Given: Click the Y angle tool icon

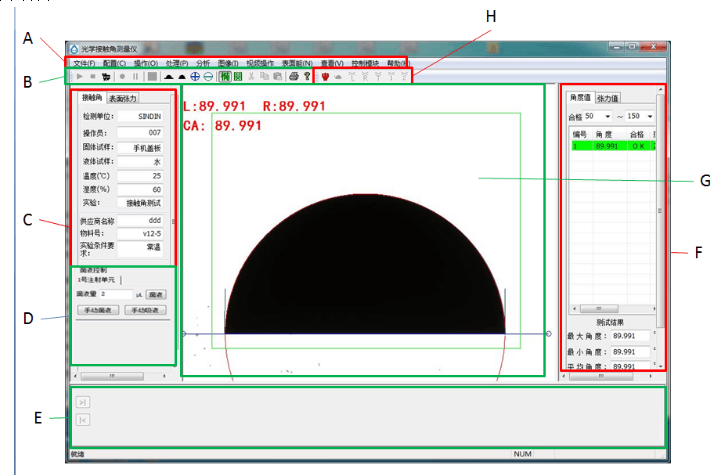Looking at the screenshot, I should (378, 77).
